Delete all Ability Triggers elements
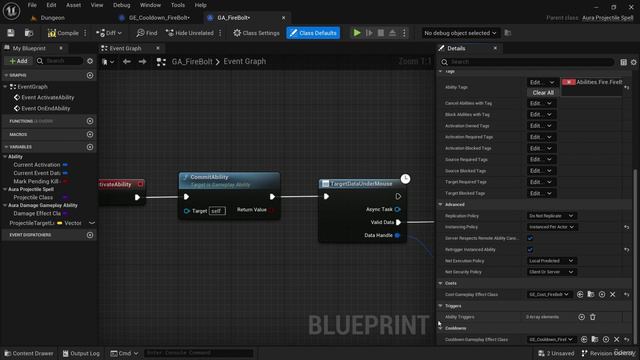640x360 pixels. 593,317
